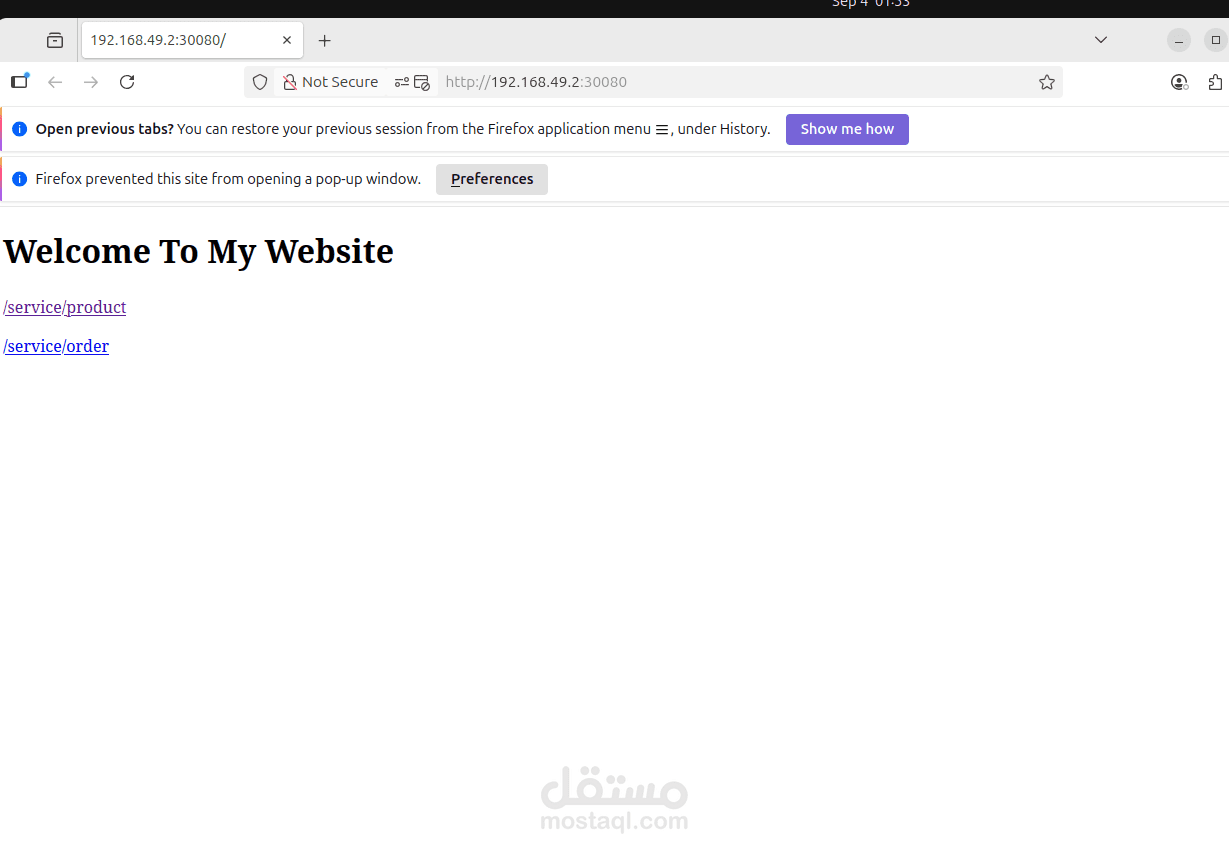The image size is (1229, 851).
Task: Open pop-up Preferences button
Action: [x=492, y=179]
